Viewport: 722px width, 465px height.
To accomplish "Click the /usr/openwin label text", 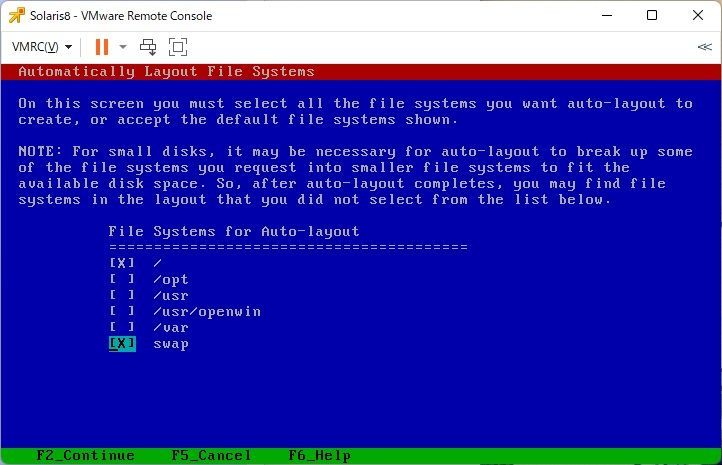I will [207, 312].
